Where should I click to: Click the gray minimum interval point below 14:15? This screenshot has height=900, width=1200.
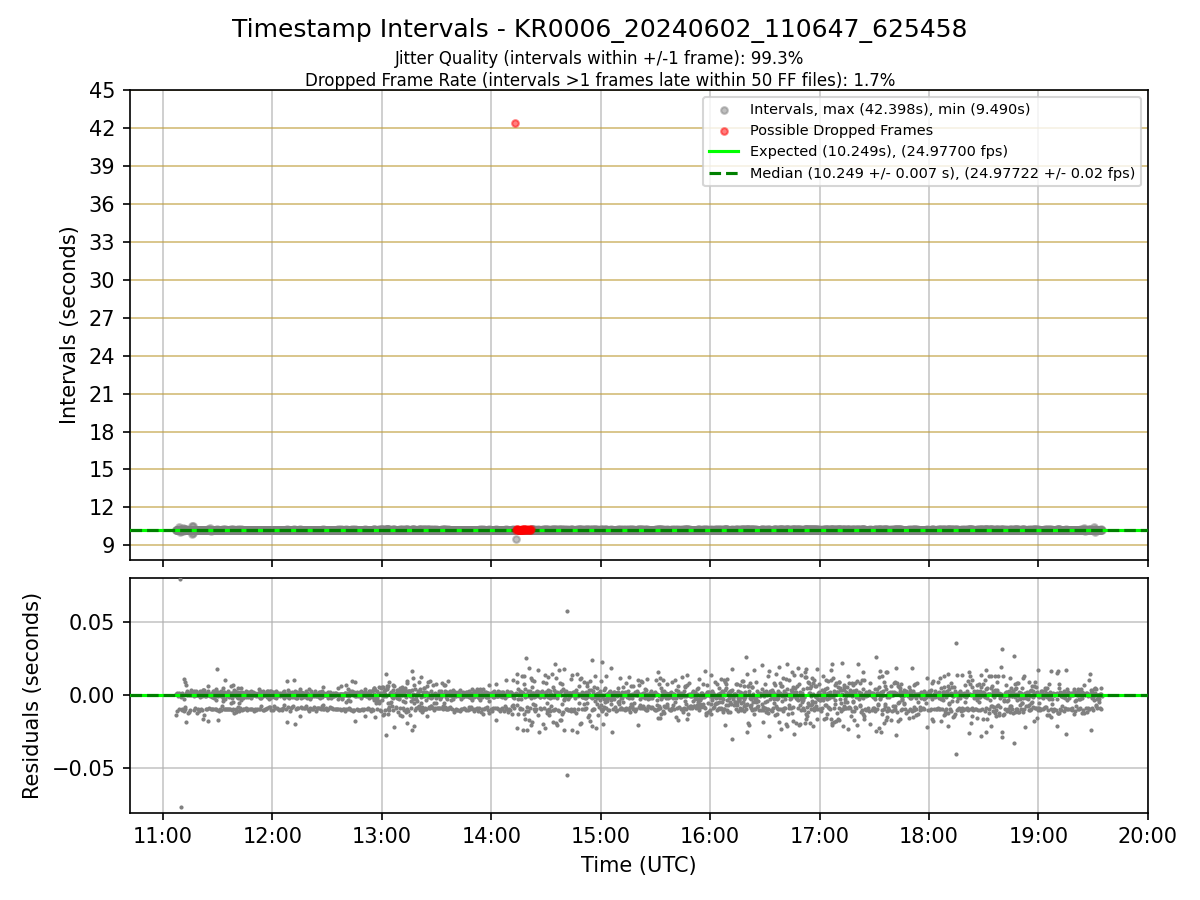pyautogui.click(x=516, y=539)
